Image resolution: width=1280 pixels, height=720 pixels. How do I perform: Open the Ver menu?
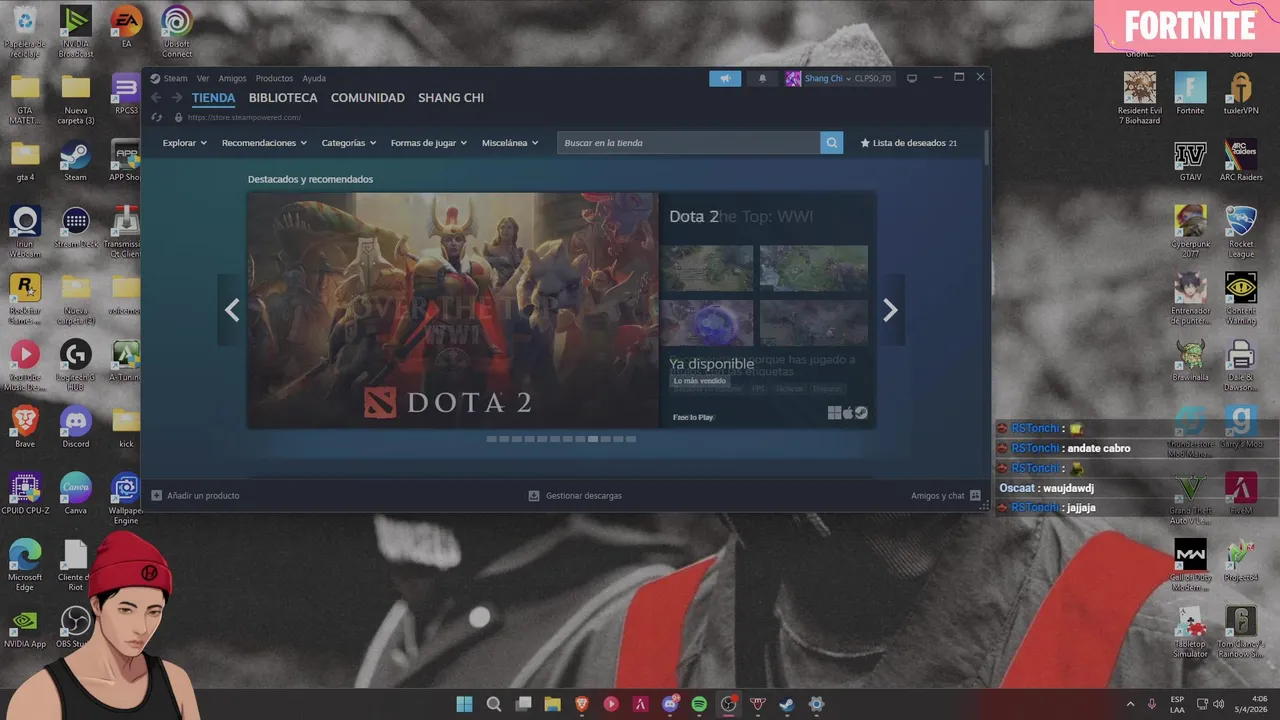tap(203, 78)
